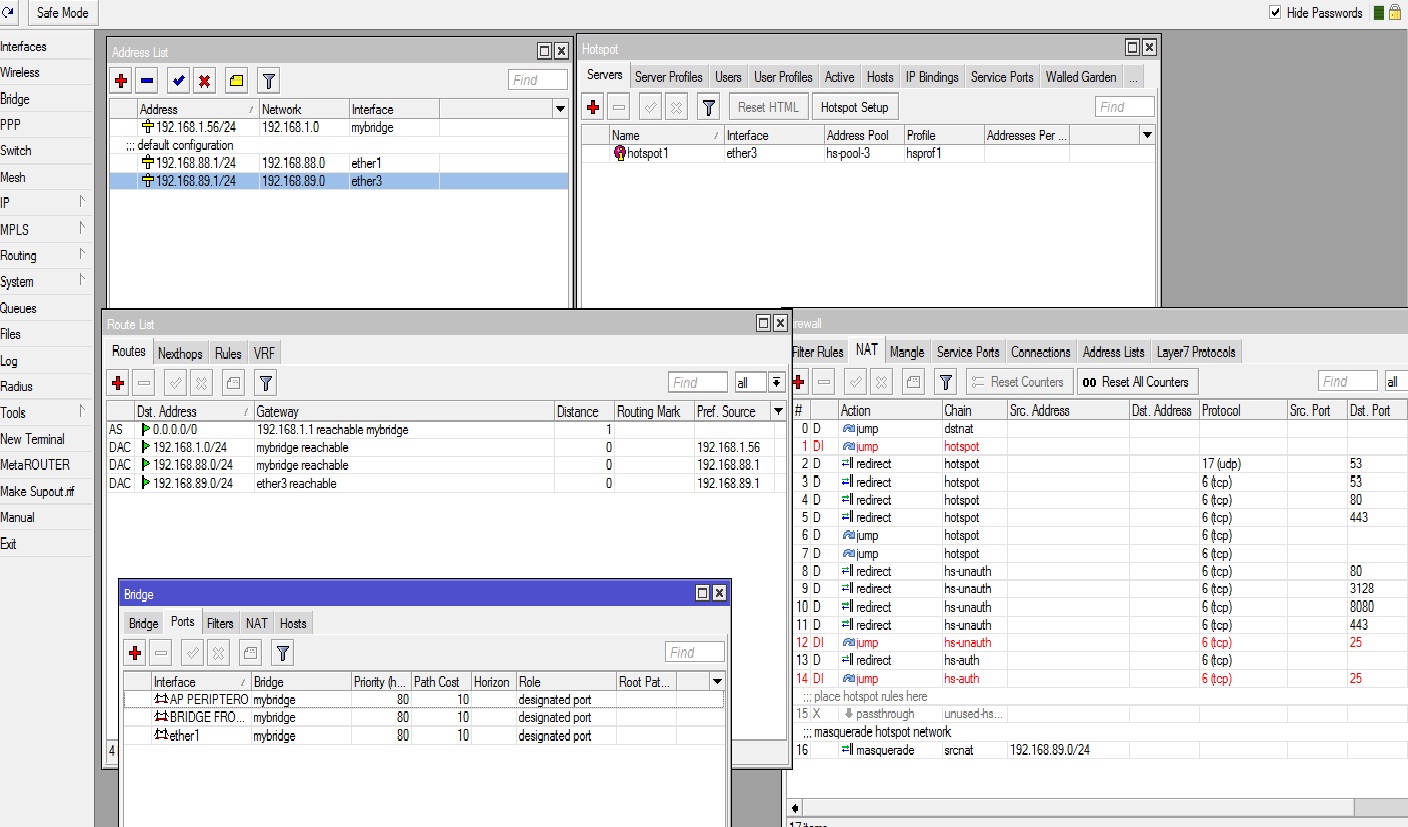Viewport: 1408px width, 827px height.
Task: Add a new route in Route List
Action: [x=118, y=382]
